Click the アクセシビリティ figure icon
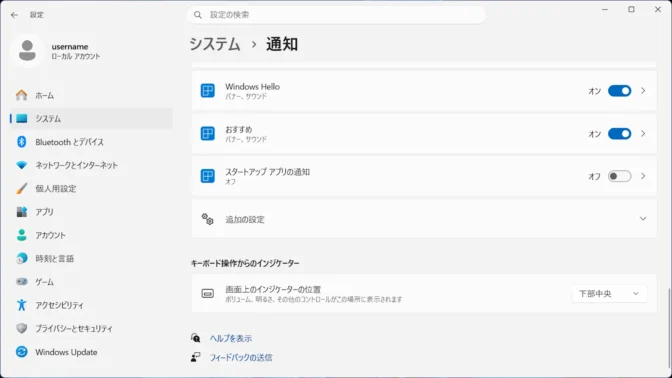Screen dimensions: 672x378 pos(21,305)
